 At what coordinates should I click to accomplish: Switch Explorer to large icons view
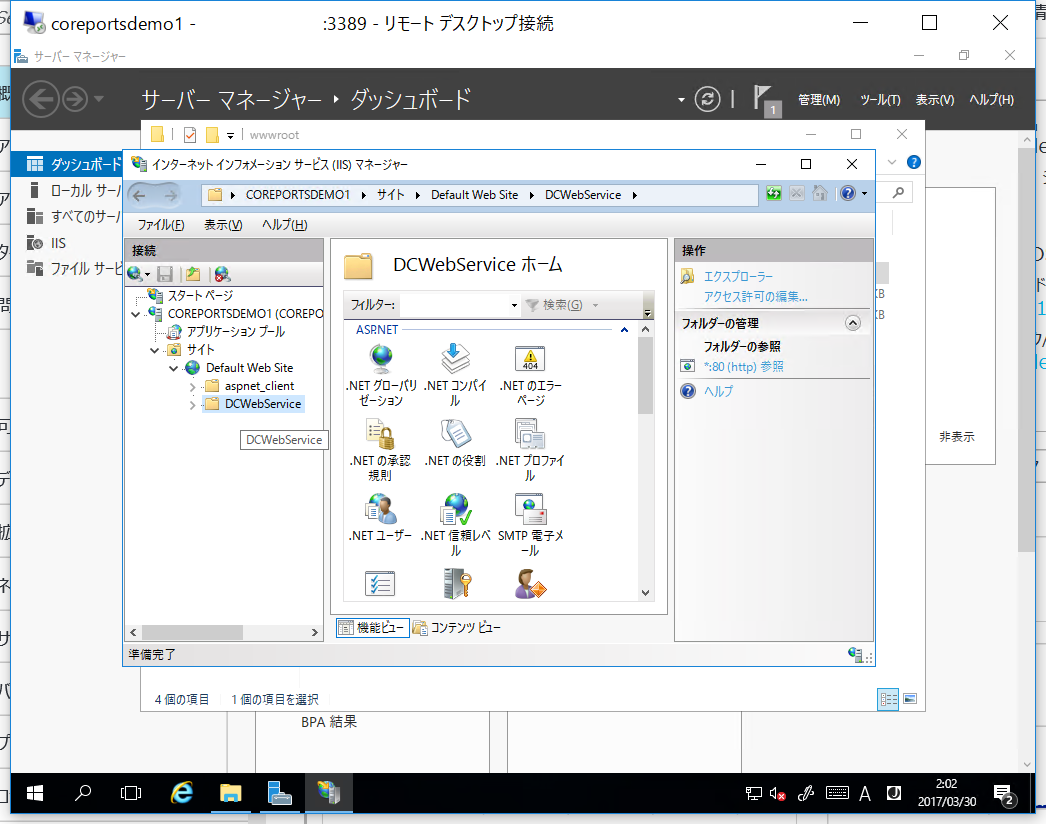click(909, 699)
